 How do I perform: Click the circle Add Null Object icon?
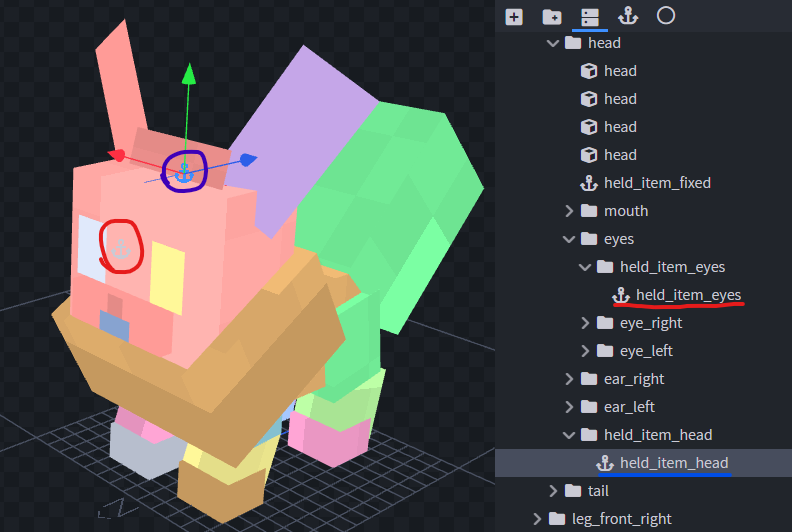(666, 16)
